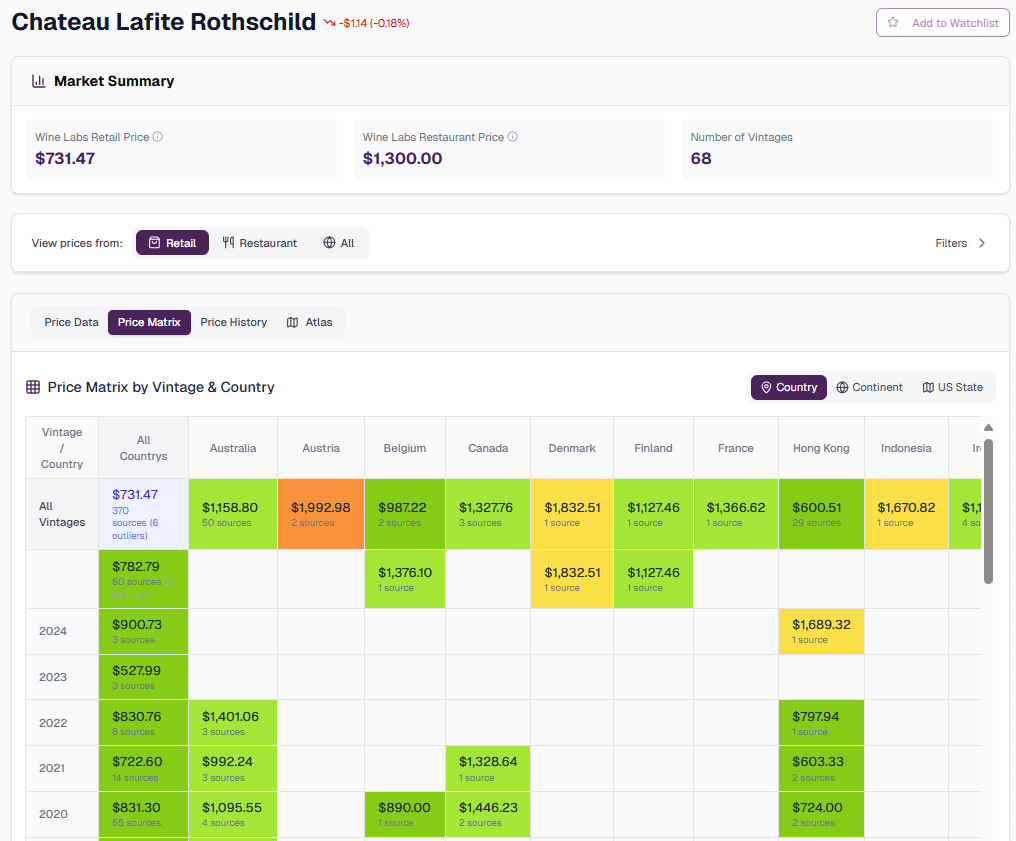
Task: Click the Belgium $987.22 All Vintages cell
Action: point(405,514)
